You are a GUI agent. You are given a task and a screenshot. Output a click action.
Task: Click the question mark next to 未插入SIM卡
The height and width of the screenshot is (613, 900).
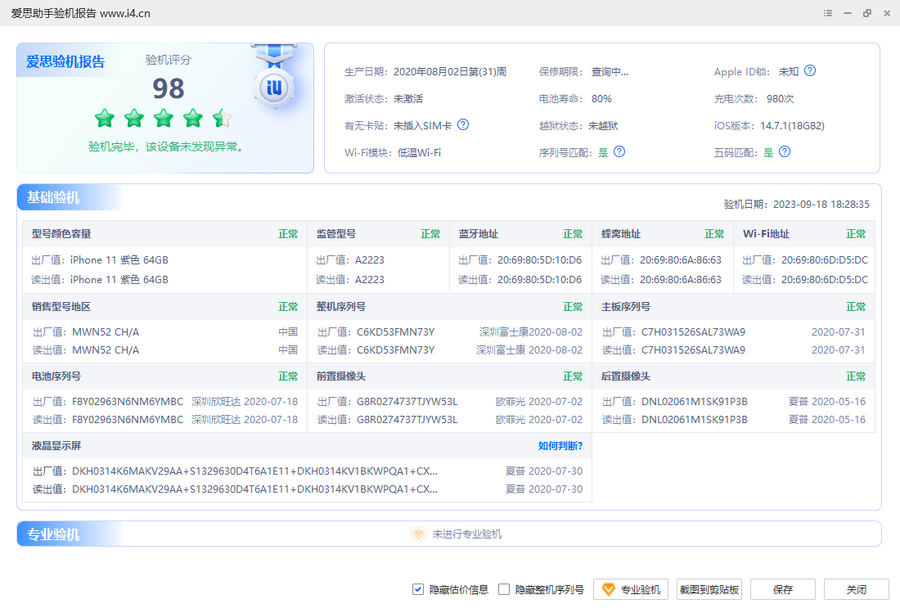click(x=463, y=125)
